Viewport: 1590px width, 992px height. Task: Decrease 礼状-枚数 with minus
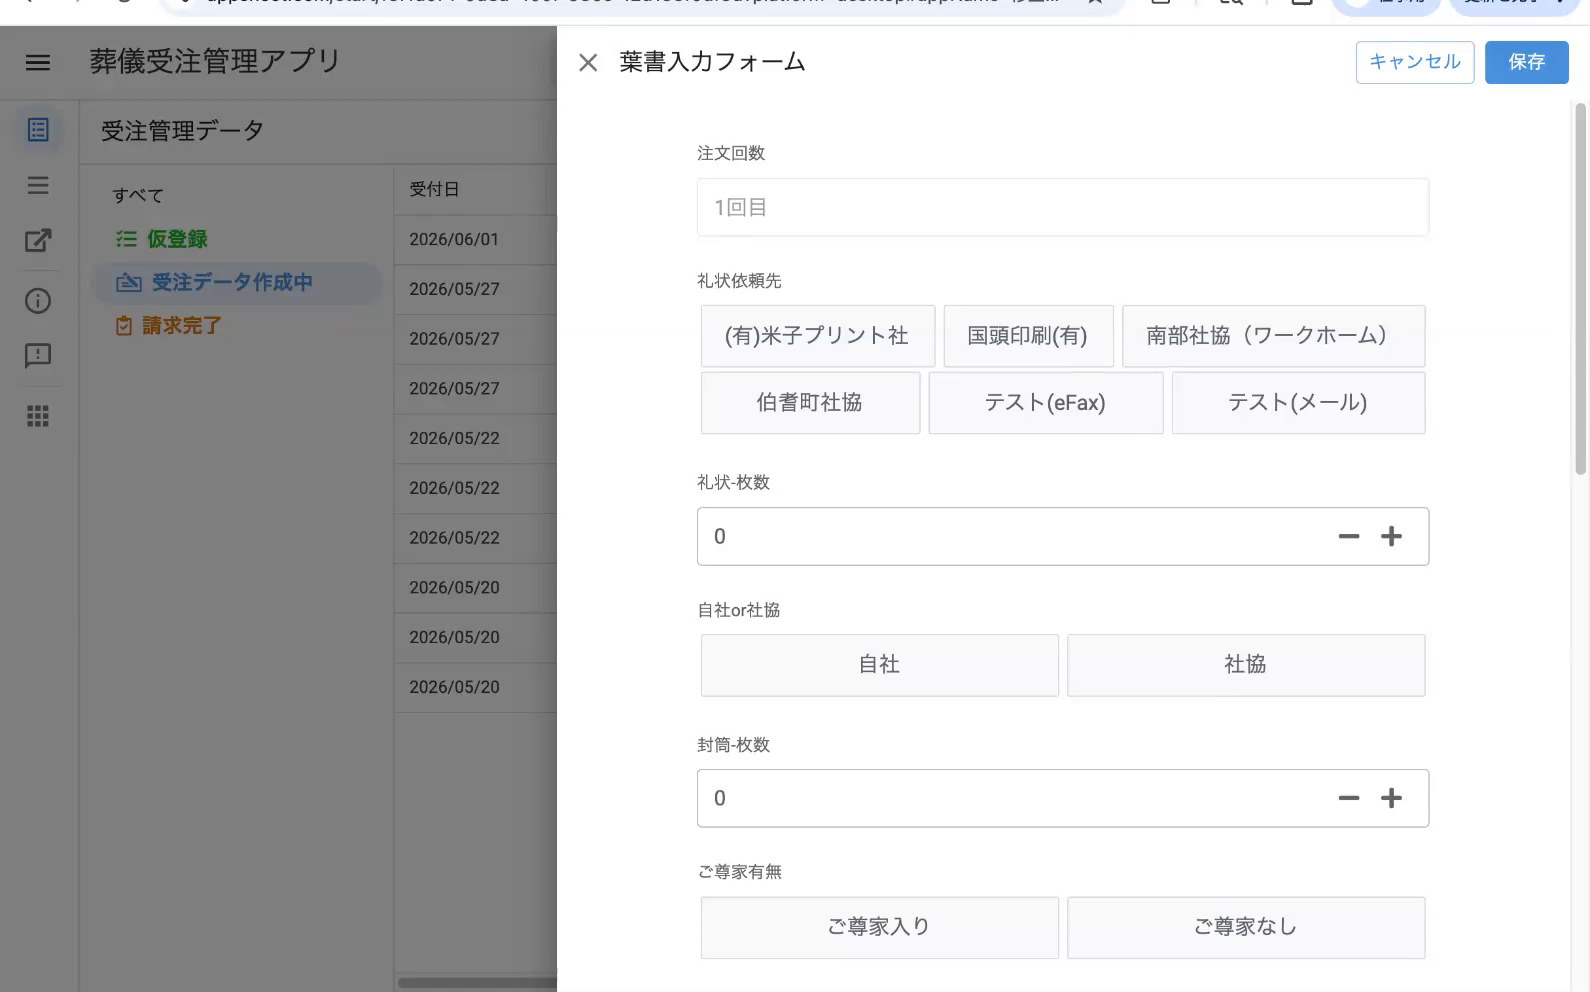[x=1349, y=537]
